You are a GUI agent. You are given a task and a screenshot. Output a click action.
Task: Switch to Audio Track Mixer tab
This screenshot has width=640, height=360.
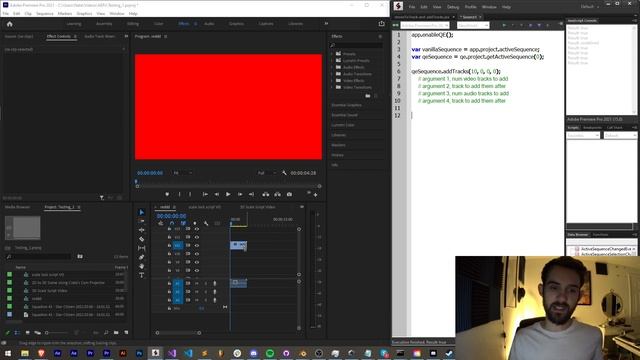(x=100, y=36)
